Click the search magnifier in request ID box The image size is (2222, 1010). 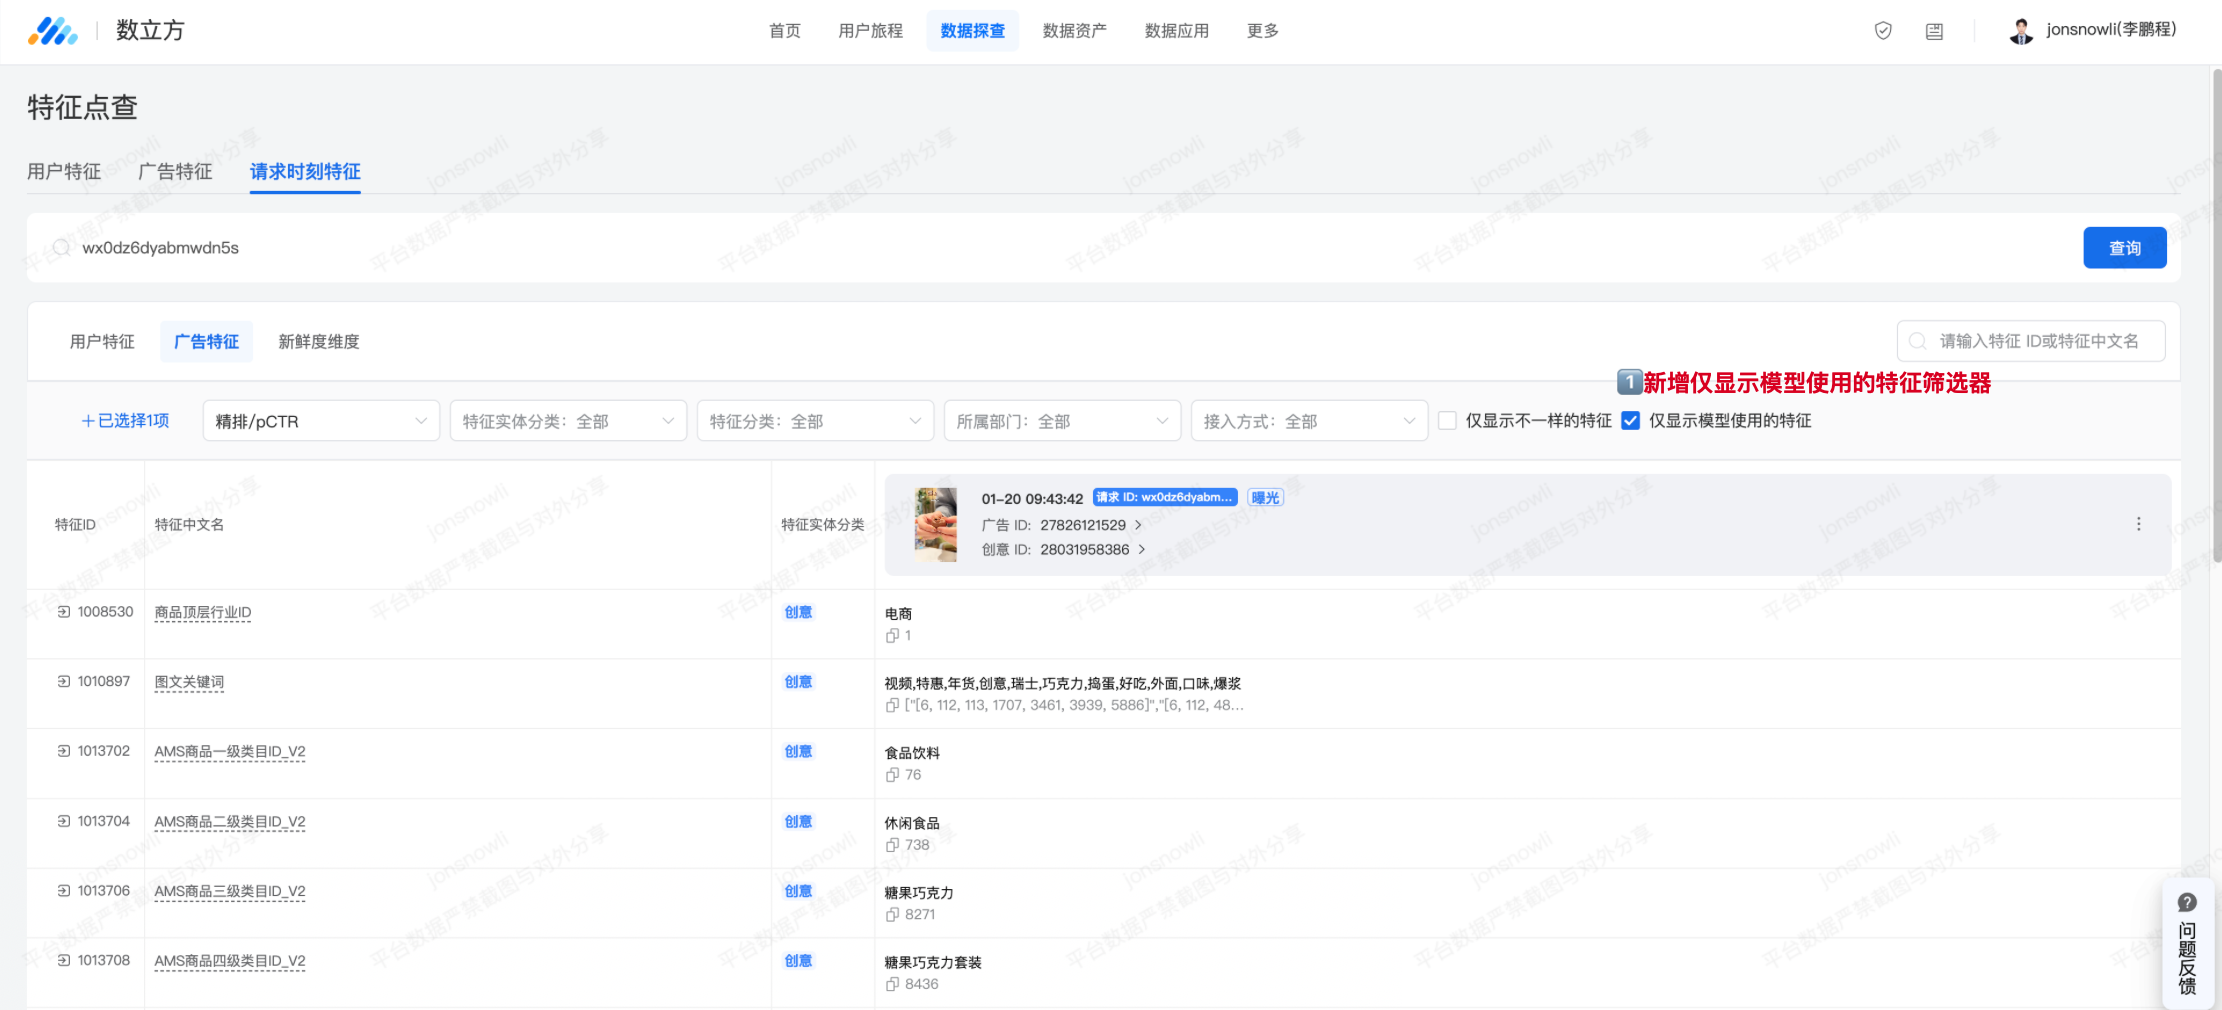tap(62, 247)
